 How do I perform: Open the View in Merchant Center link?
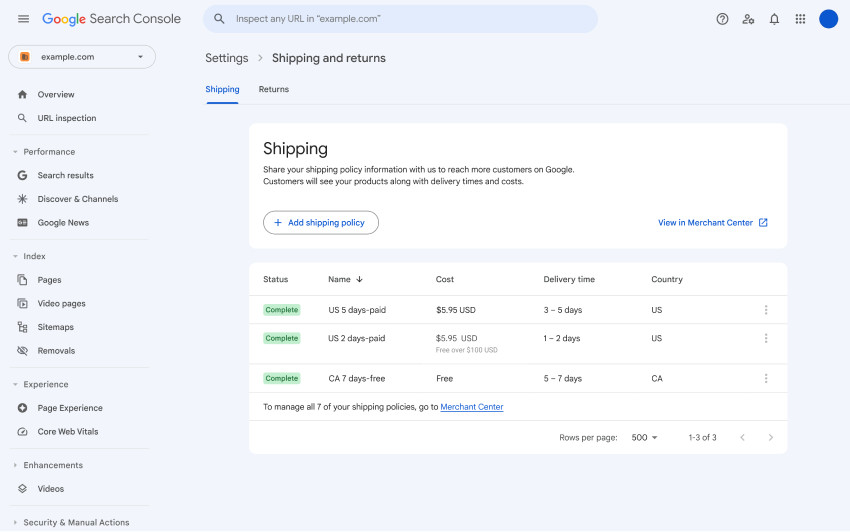(712, 223)
